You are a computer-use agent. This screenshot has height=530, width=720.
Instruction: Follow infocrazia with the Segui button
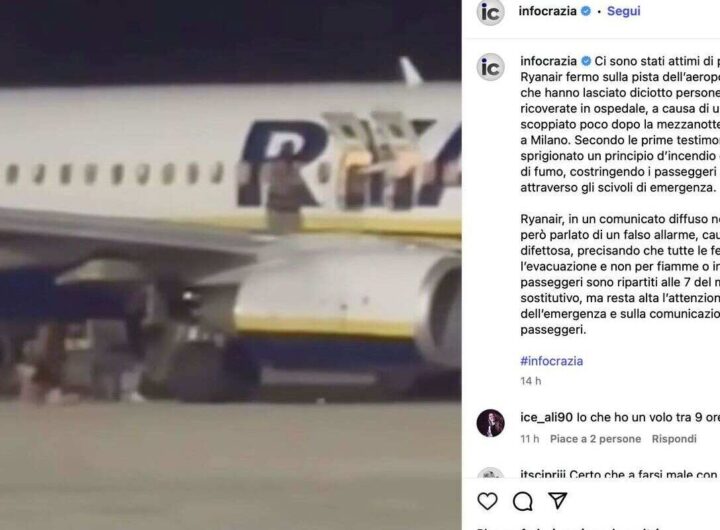(624, 11)
